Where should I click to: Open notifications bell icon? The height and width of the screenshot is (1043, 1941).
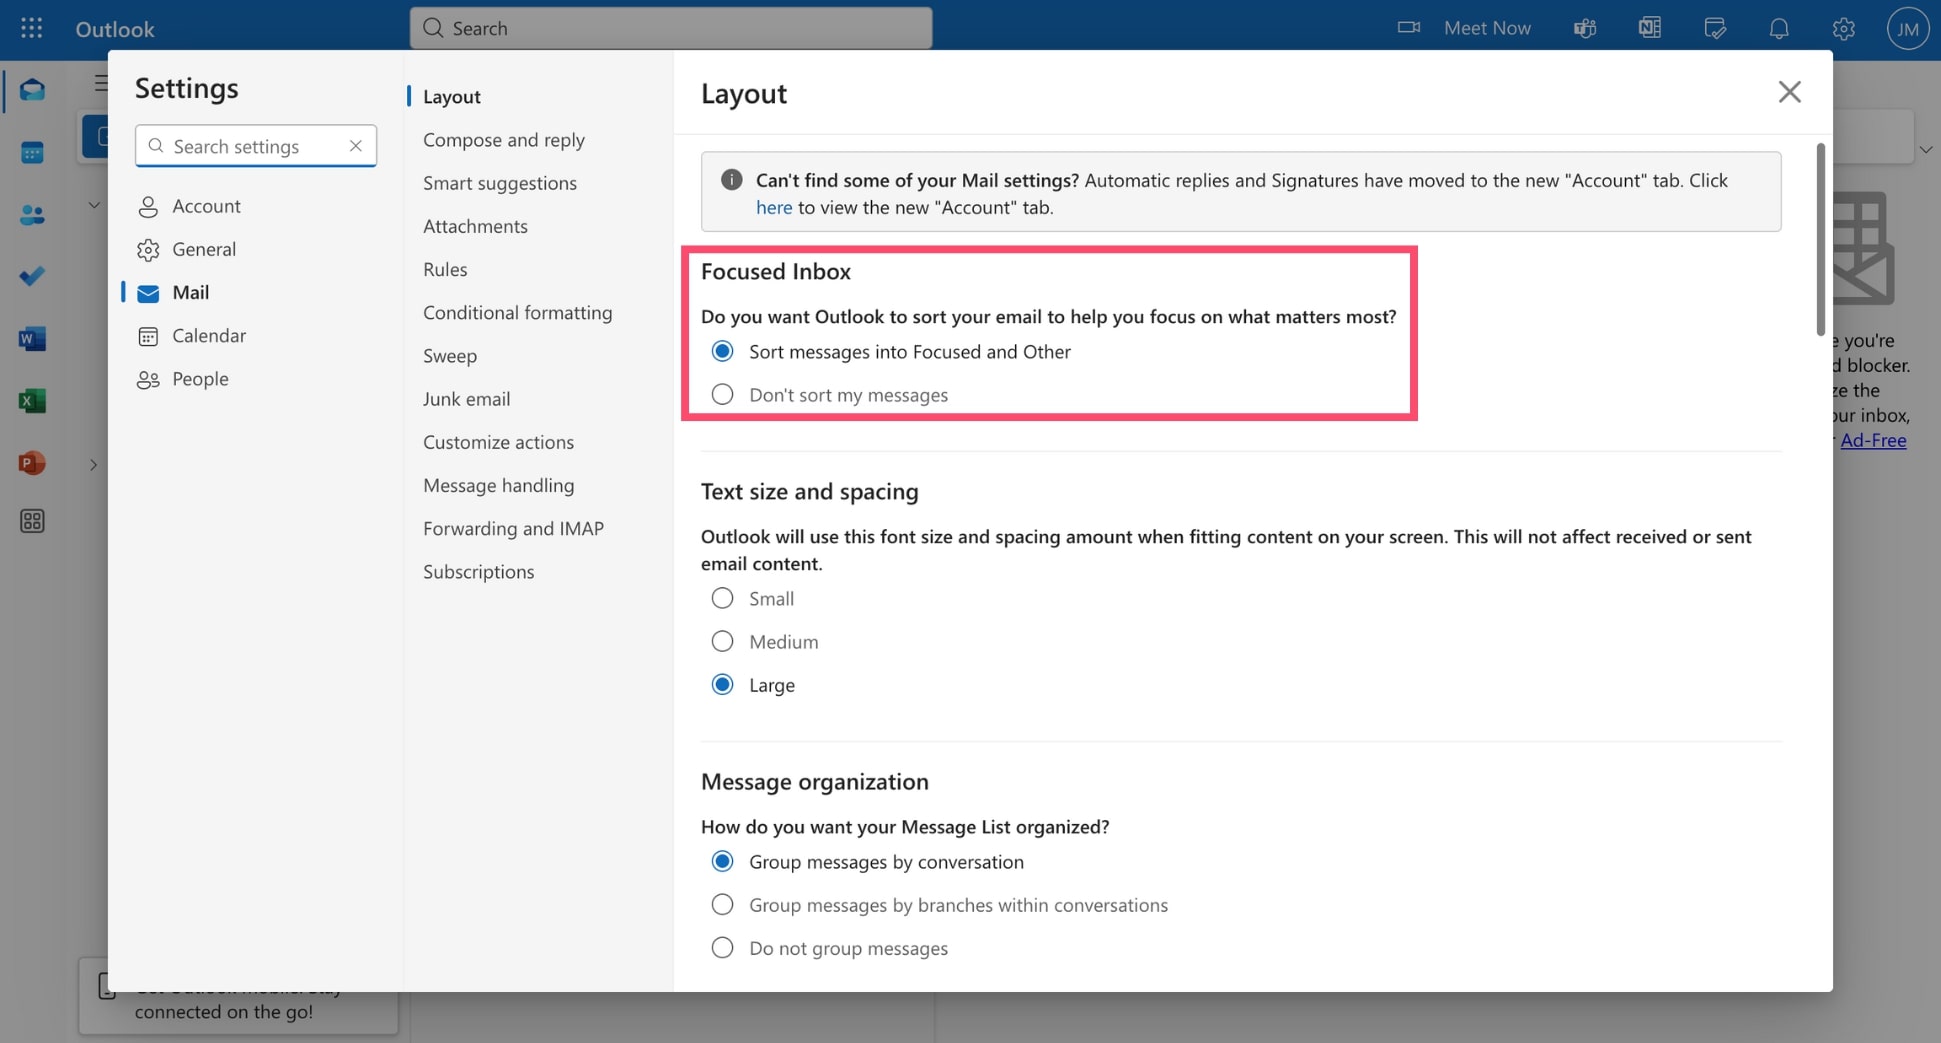click(x=1779, y=28)
